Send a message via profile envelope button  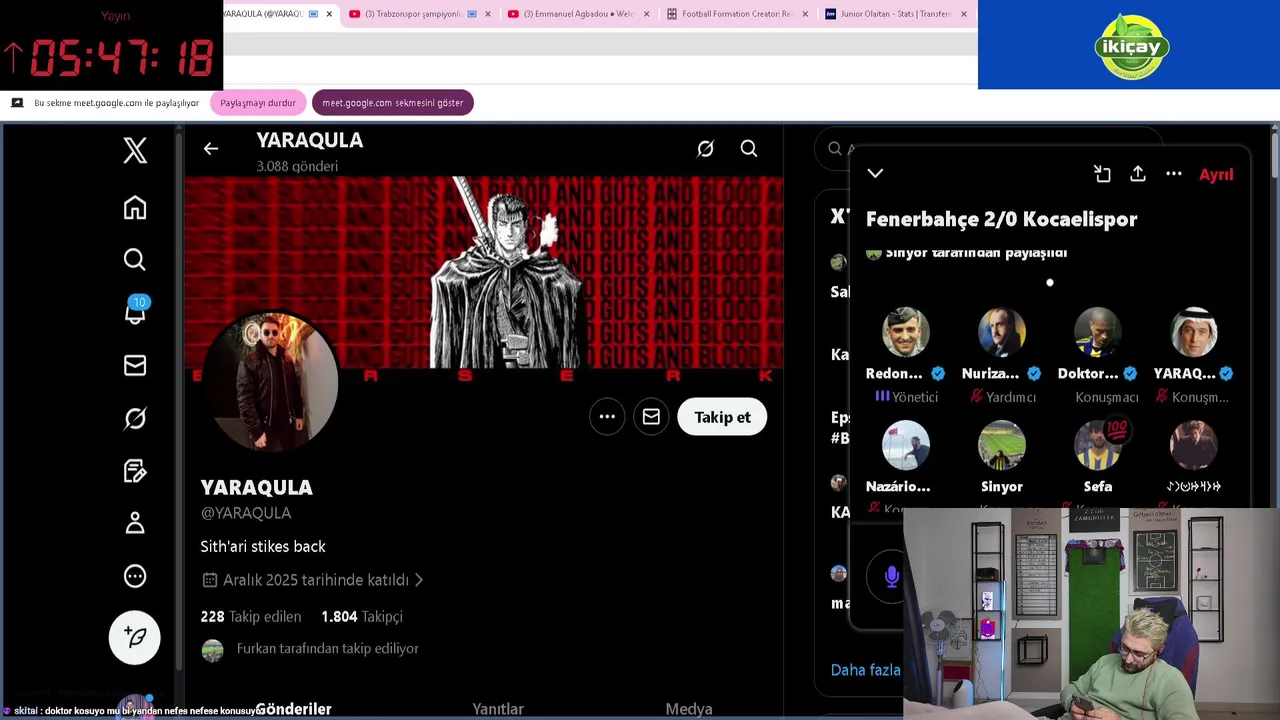651,417
